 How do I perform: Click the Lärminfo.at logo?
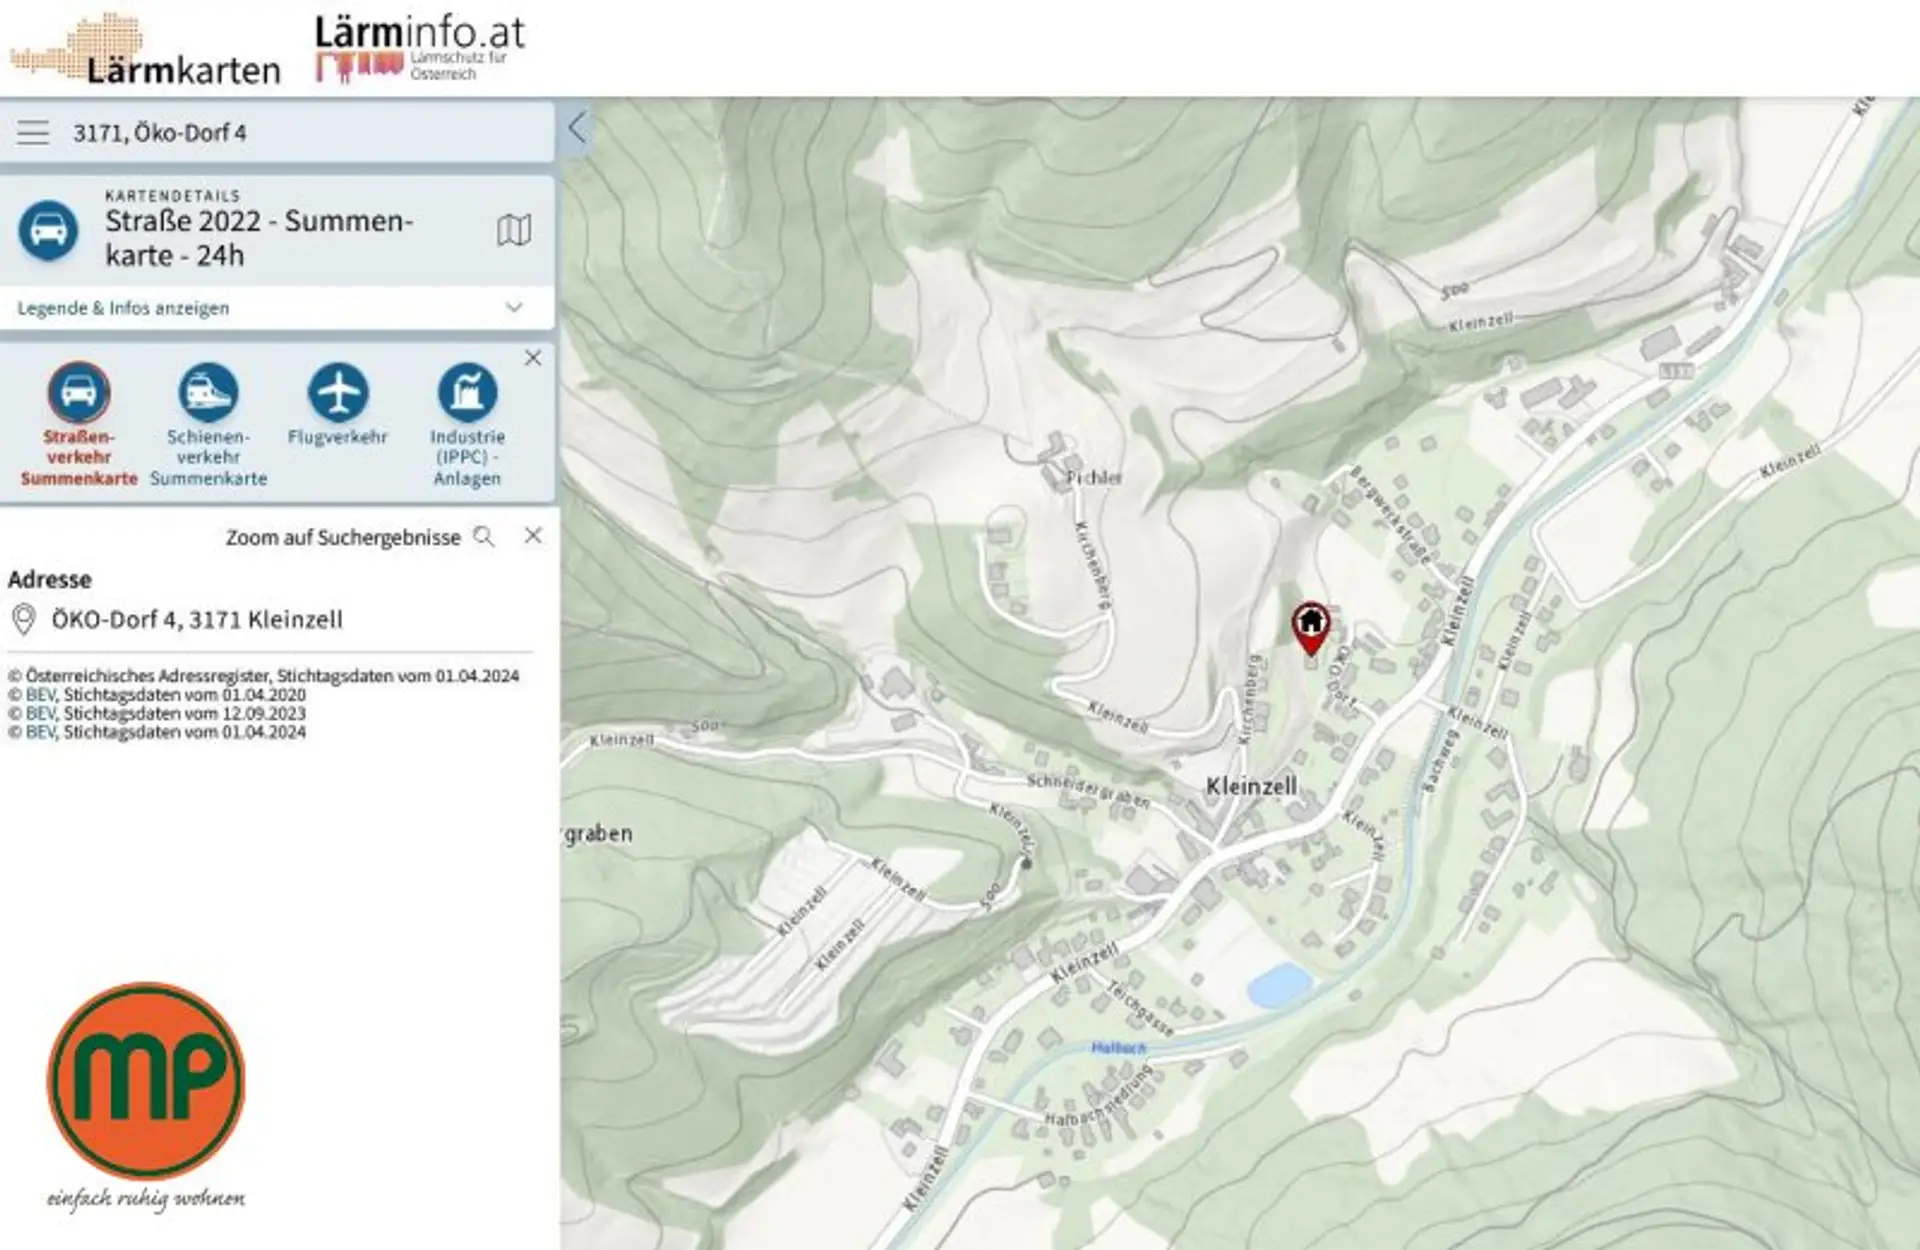click(420, 47)
